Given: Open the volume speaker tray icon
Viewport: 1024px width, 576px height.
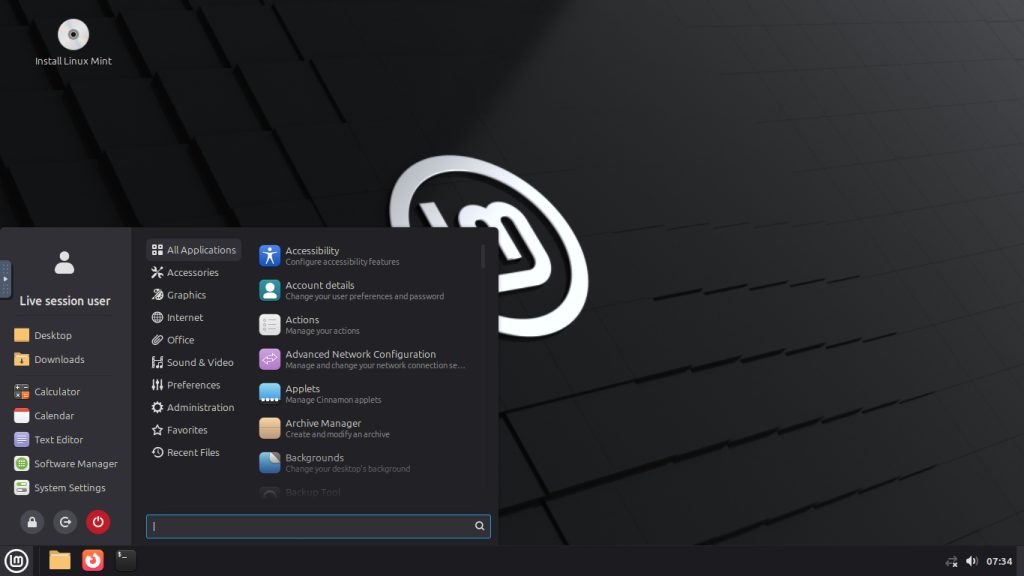Looking at the screenshot, I should tap(972, 561).
